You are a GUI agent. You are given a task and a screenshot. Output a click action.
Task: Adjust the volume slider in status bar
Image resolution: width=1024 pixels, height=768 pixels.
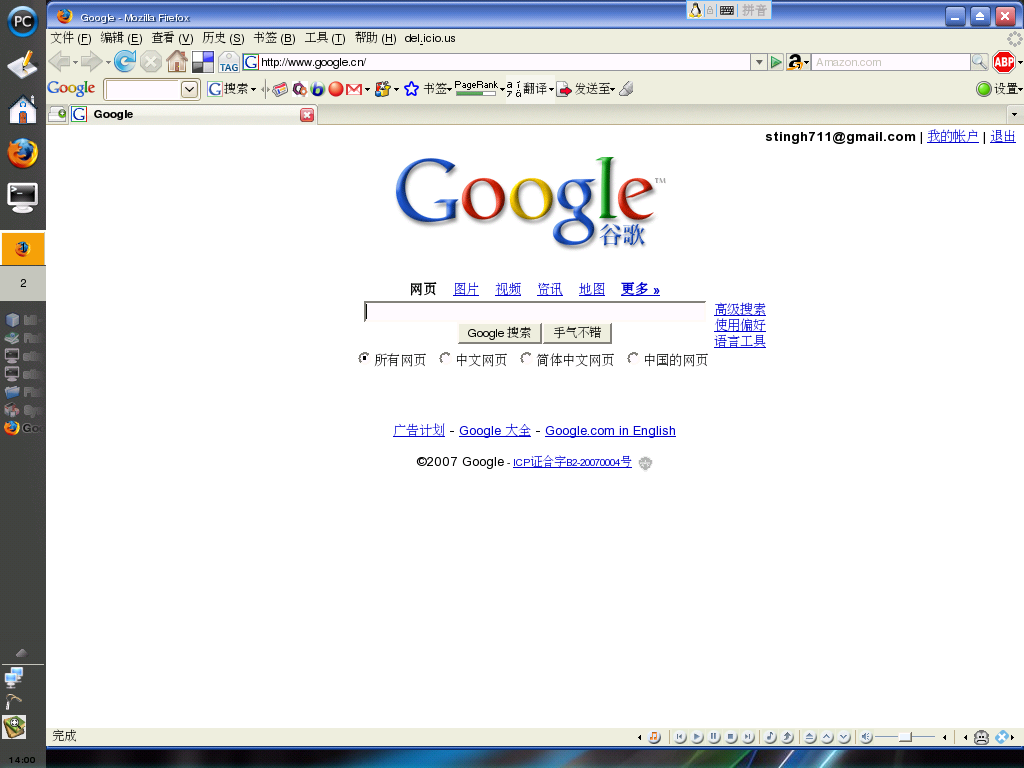[905, 737]
